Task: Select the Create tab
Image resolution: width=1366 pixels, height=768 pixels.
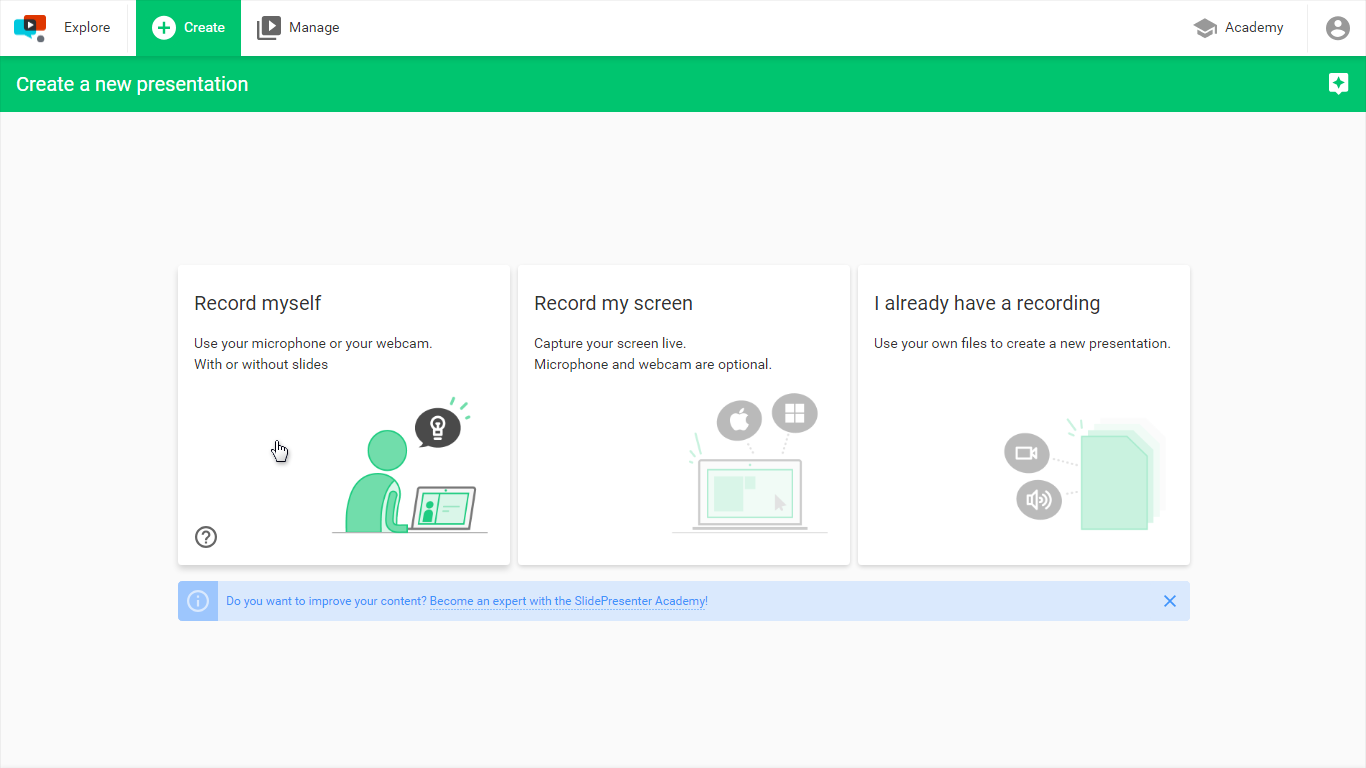Action: [x=188, y=28]
